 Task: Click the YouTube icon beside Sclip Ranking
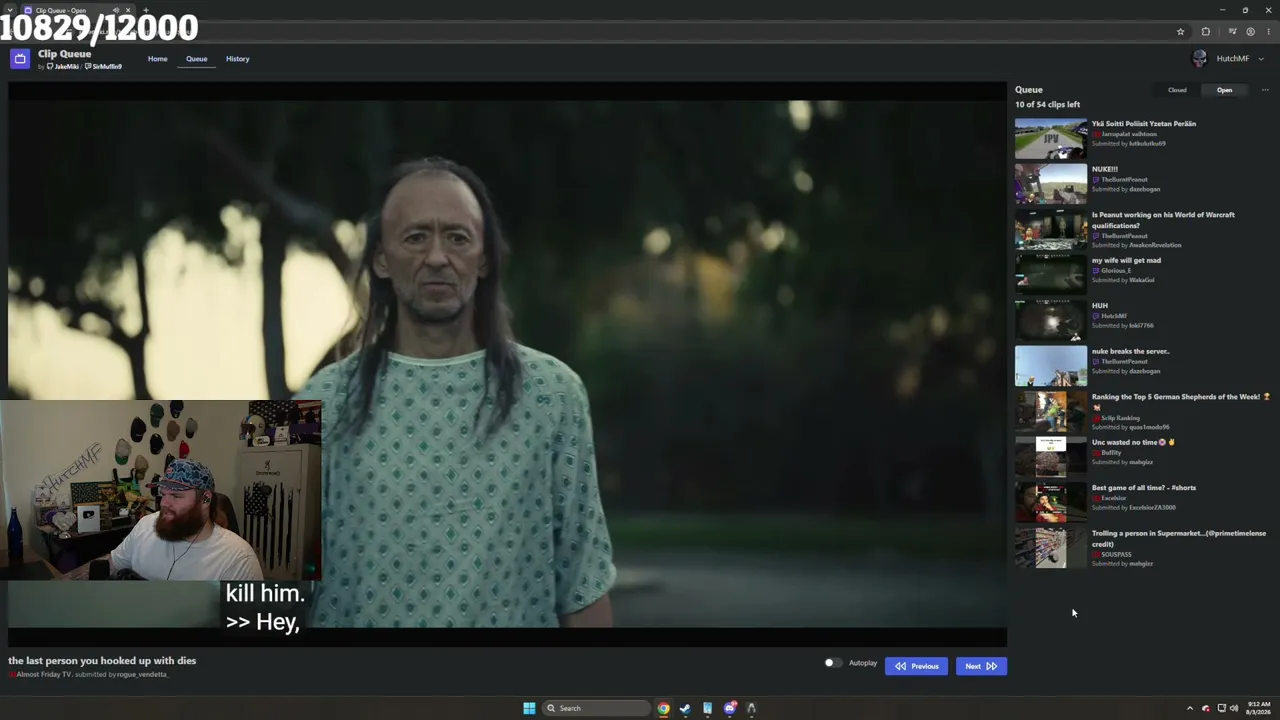tap(1096, 418)
